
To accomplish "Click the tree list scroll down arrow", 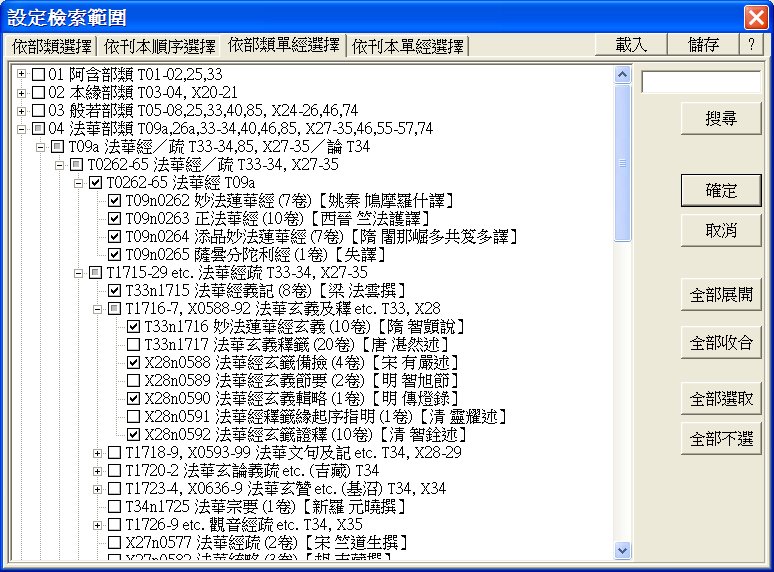I will pyautogui.click(x=623, y=551).
